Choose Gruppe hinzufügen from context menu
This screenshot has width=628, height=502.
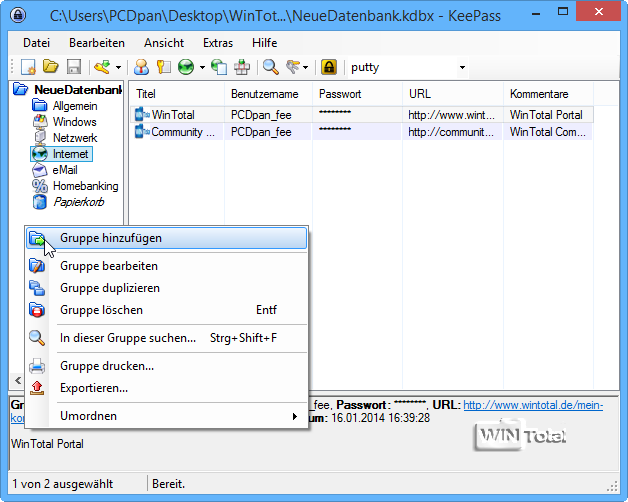click(166, 238)
